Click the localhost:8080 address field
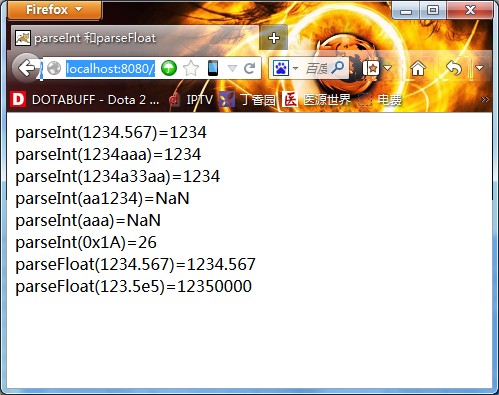499x395 pixels. click(x=110, y=69)
